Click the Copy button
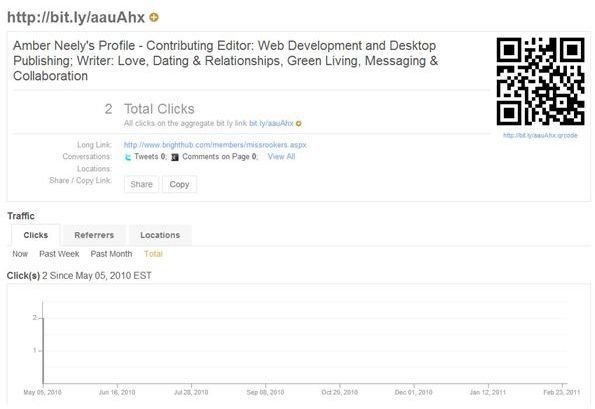 click(179, 184)
